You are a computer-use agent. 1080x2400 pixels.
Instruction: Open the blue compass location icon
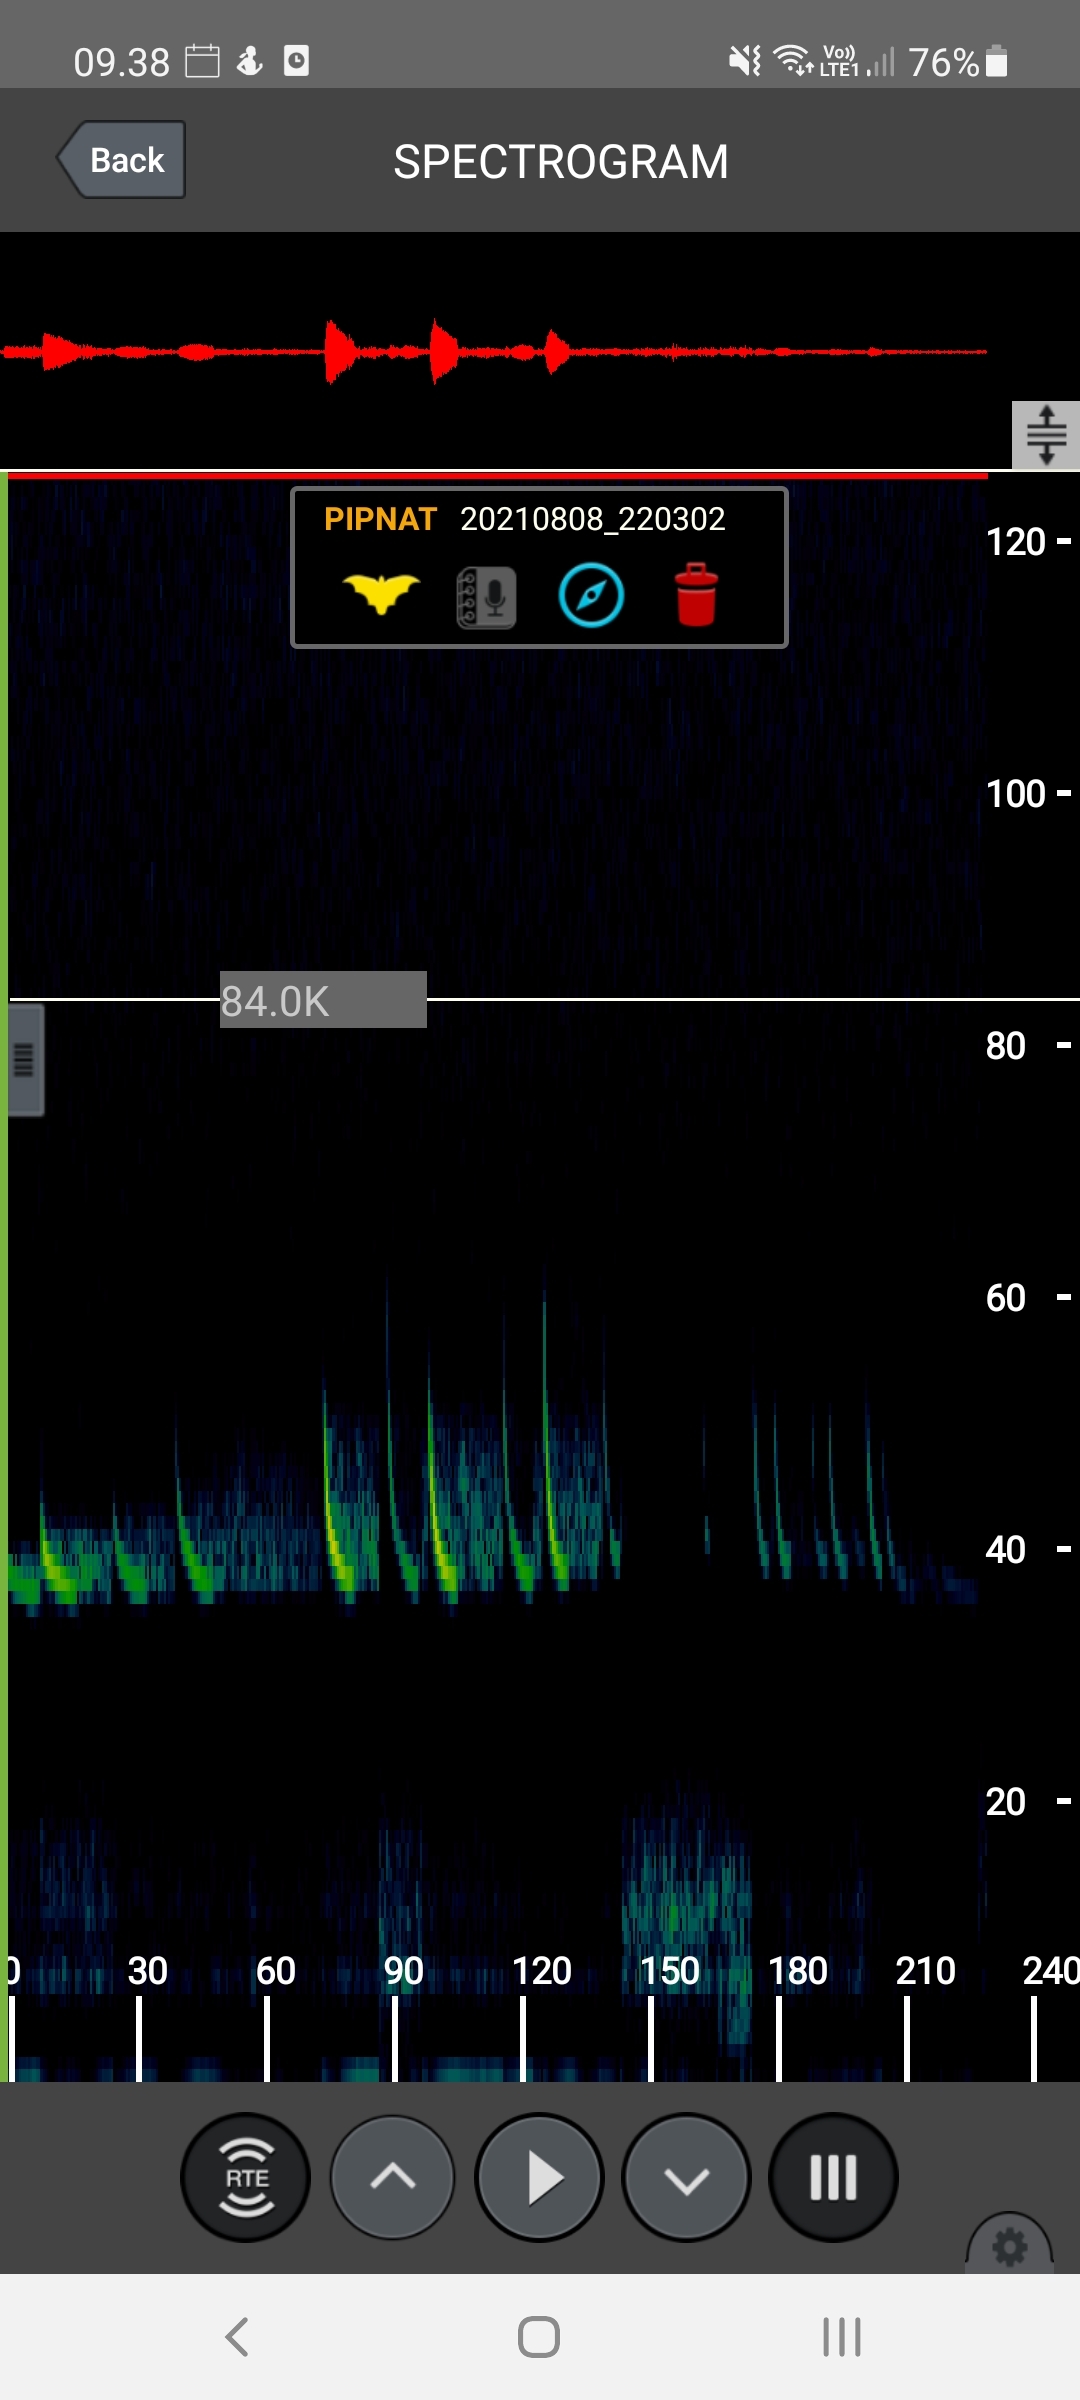591,596
